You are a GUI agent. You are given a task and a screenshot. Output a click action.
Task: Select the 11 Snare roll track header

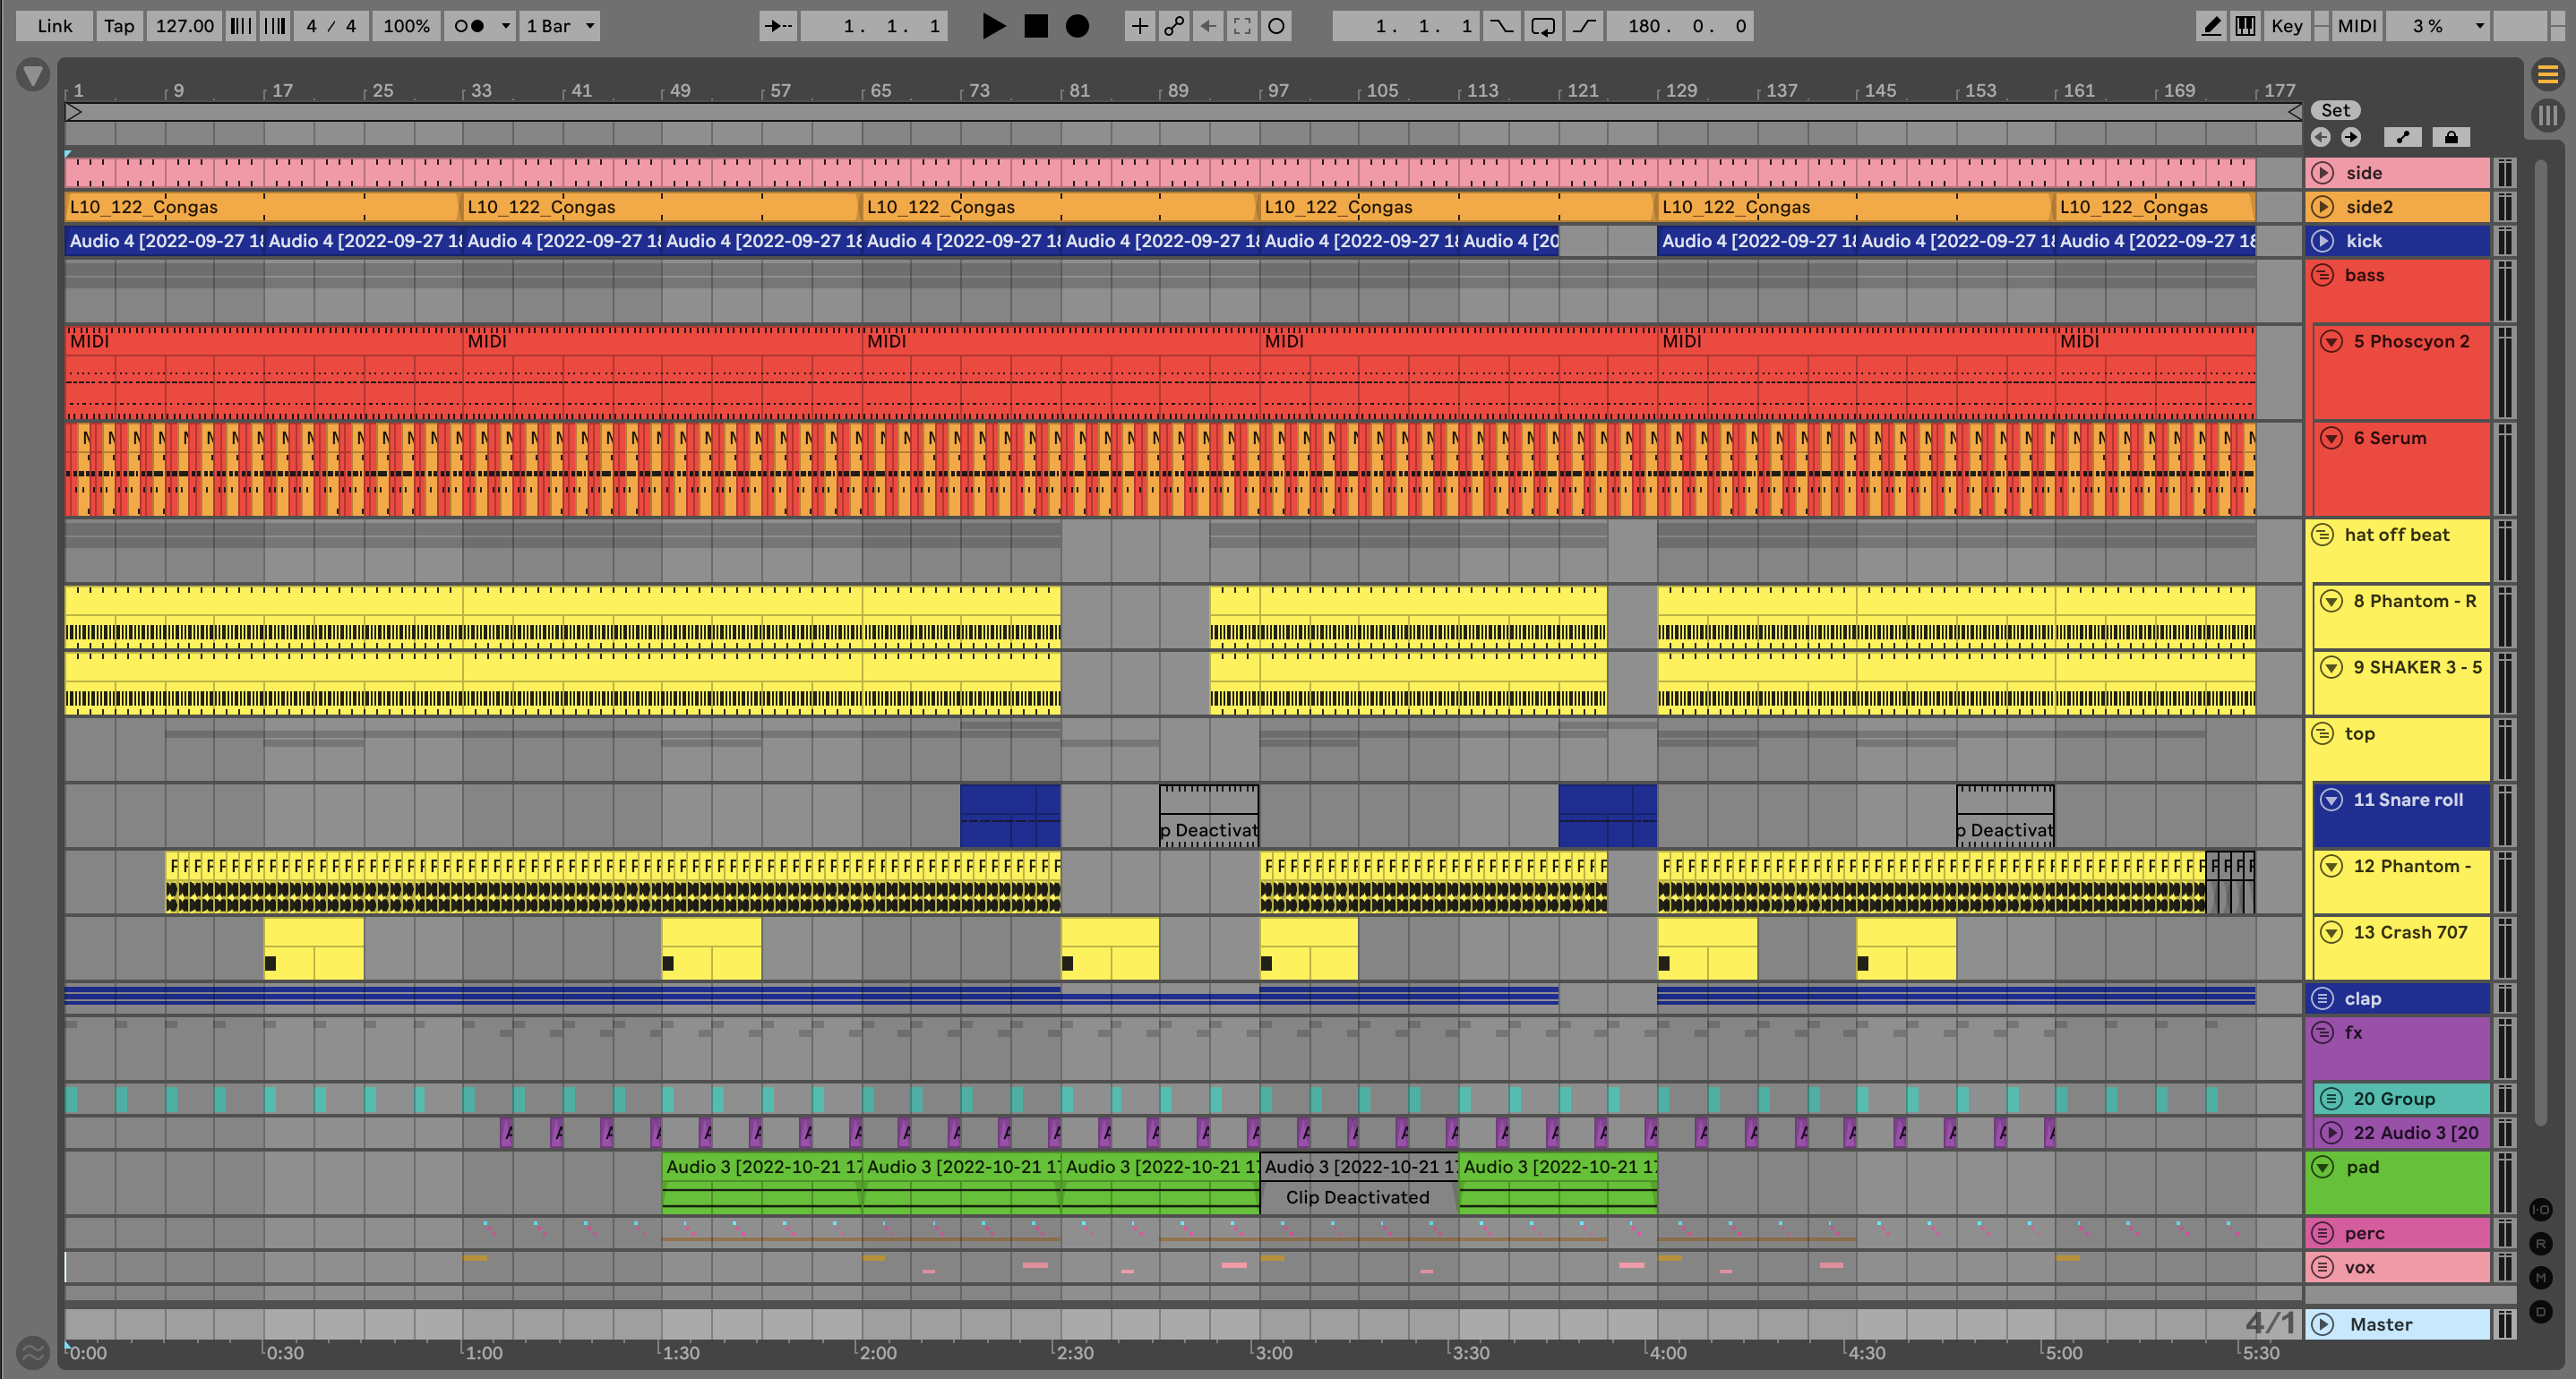pyautogui.click(x=2407, y=800)
